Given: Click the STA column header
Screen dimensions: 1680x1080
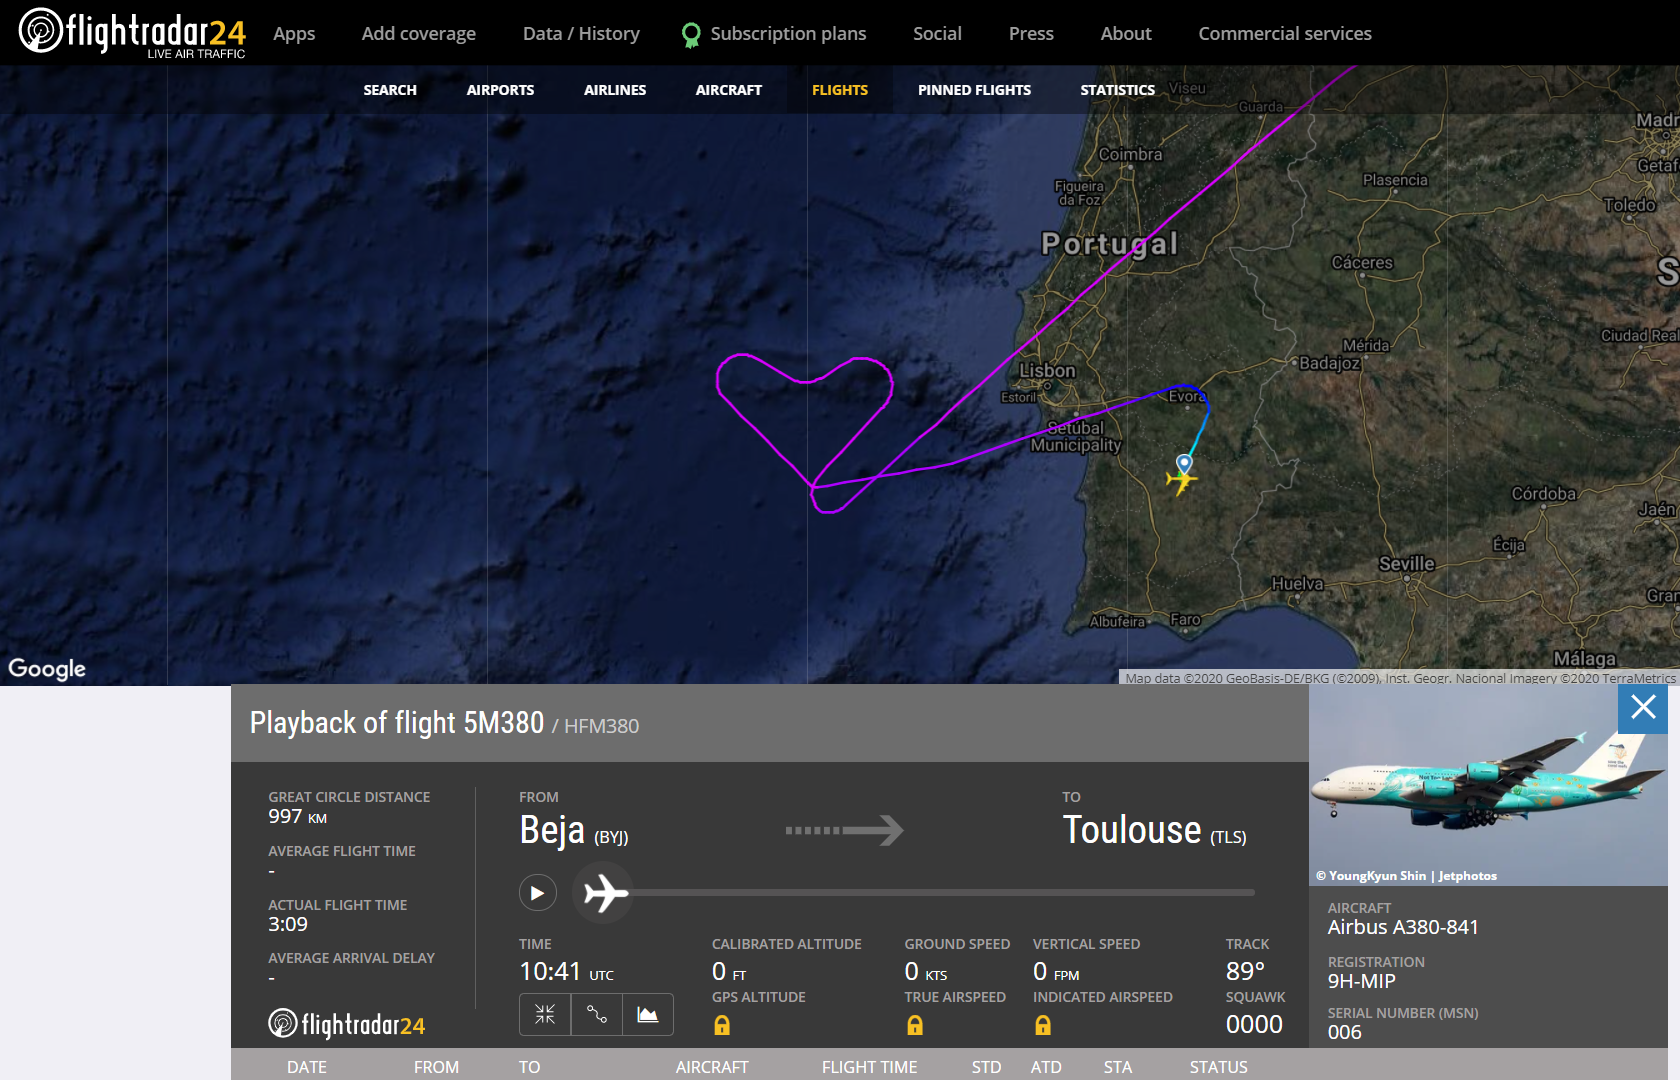Looking at the screenshot, I should [x=1118, y=1067].
